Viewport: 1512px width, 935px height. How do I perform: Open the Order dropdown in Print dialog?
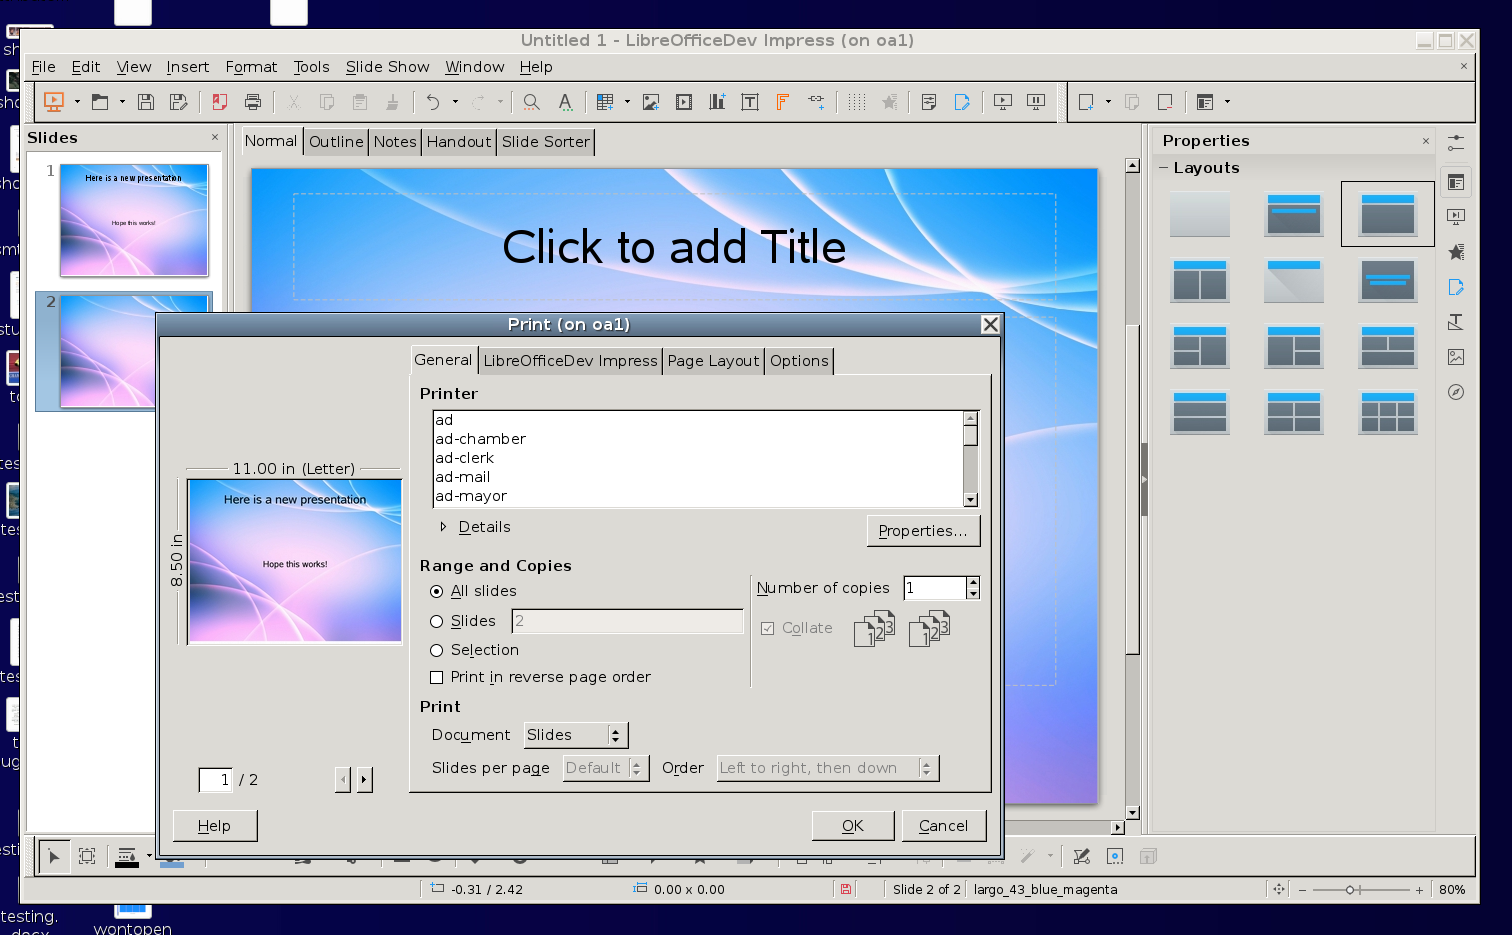(x=828, y=769)
